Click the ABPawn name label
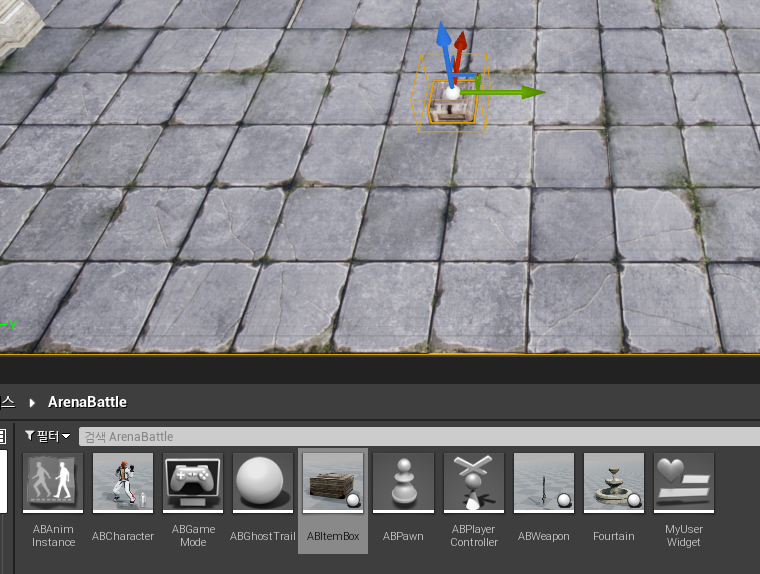 [403, 536]
